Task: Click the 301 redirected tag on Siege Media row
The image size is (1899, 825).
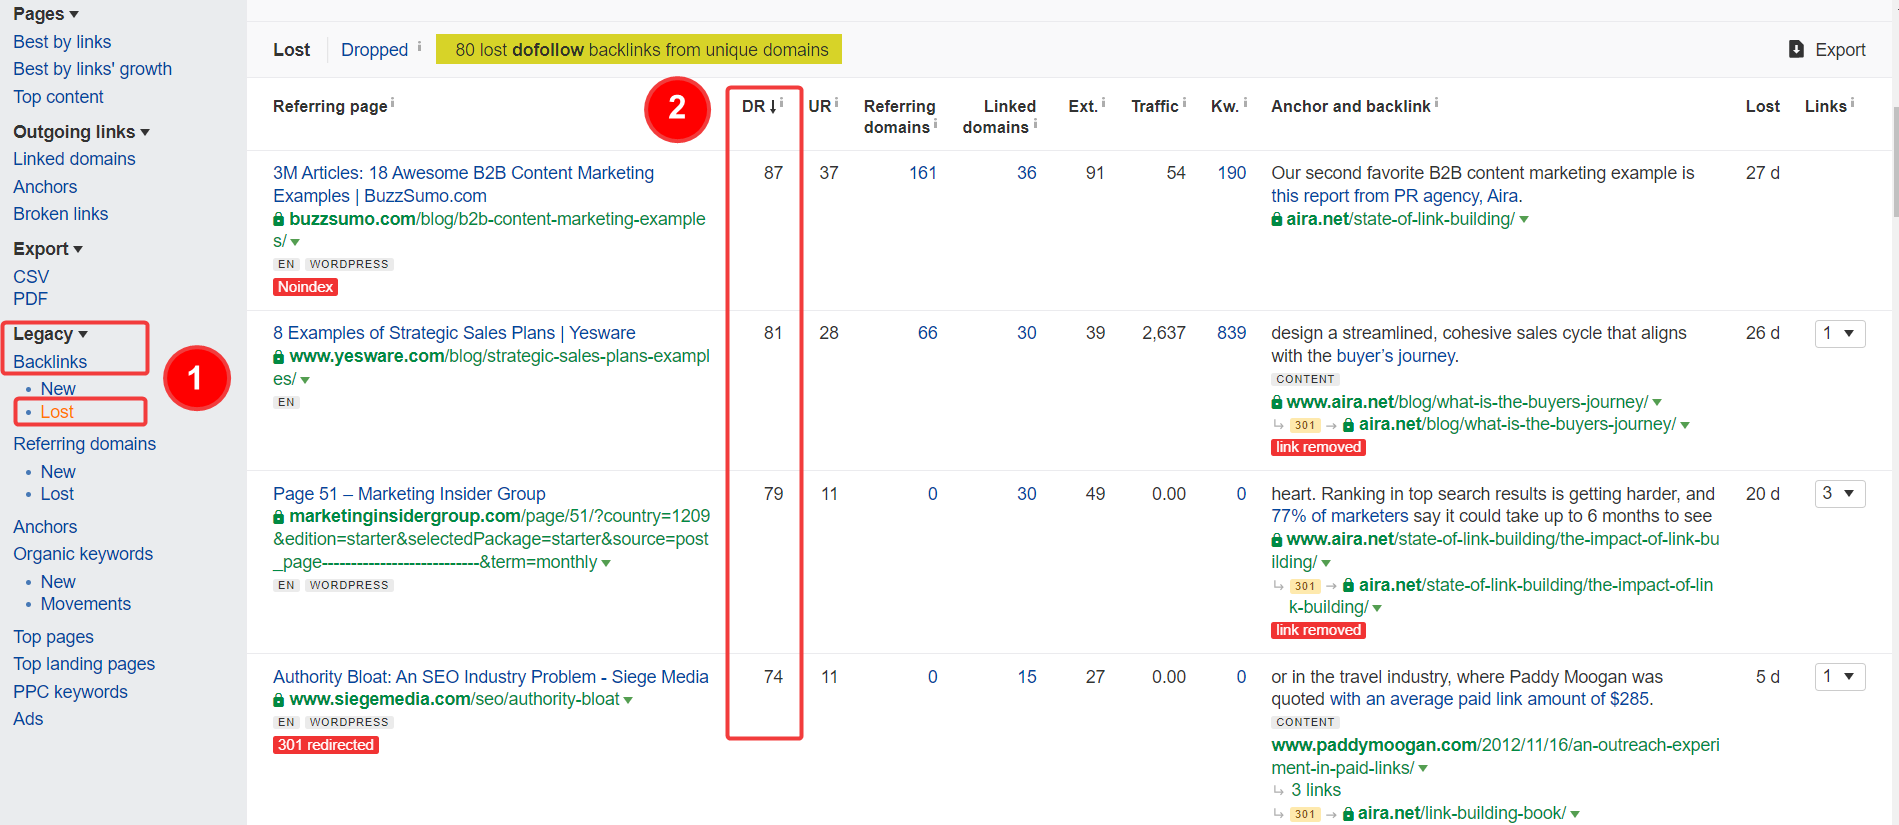Action: [326, 745]
